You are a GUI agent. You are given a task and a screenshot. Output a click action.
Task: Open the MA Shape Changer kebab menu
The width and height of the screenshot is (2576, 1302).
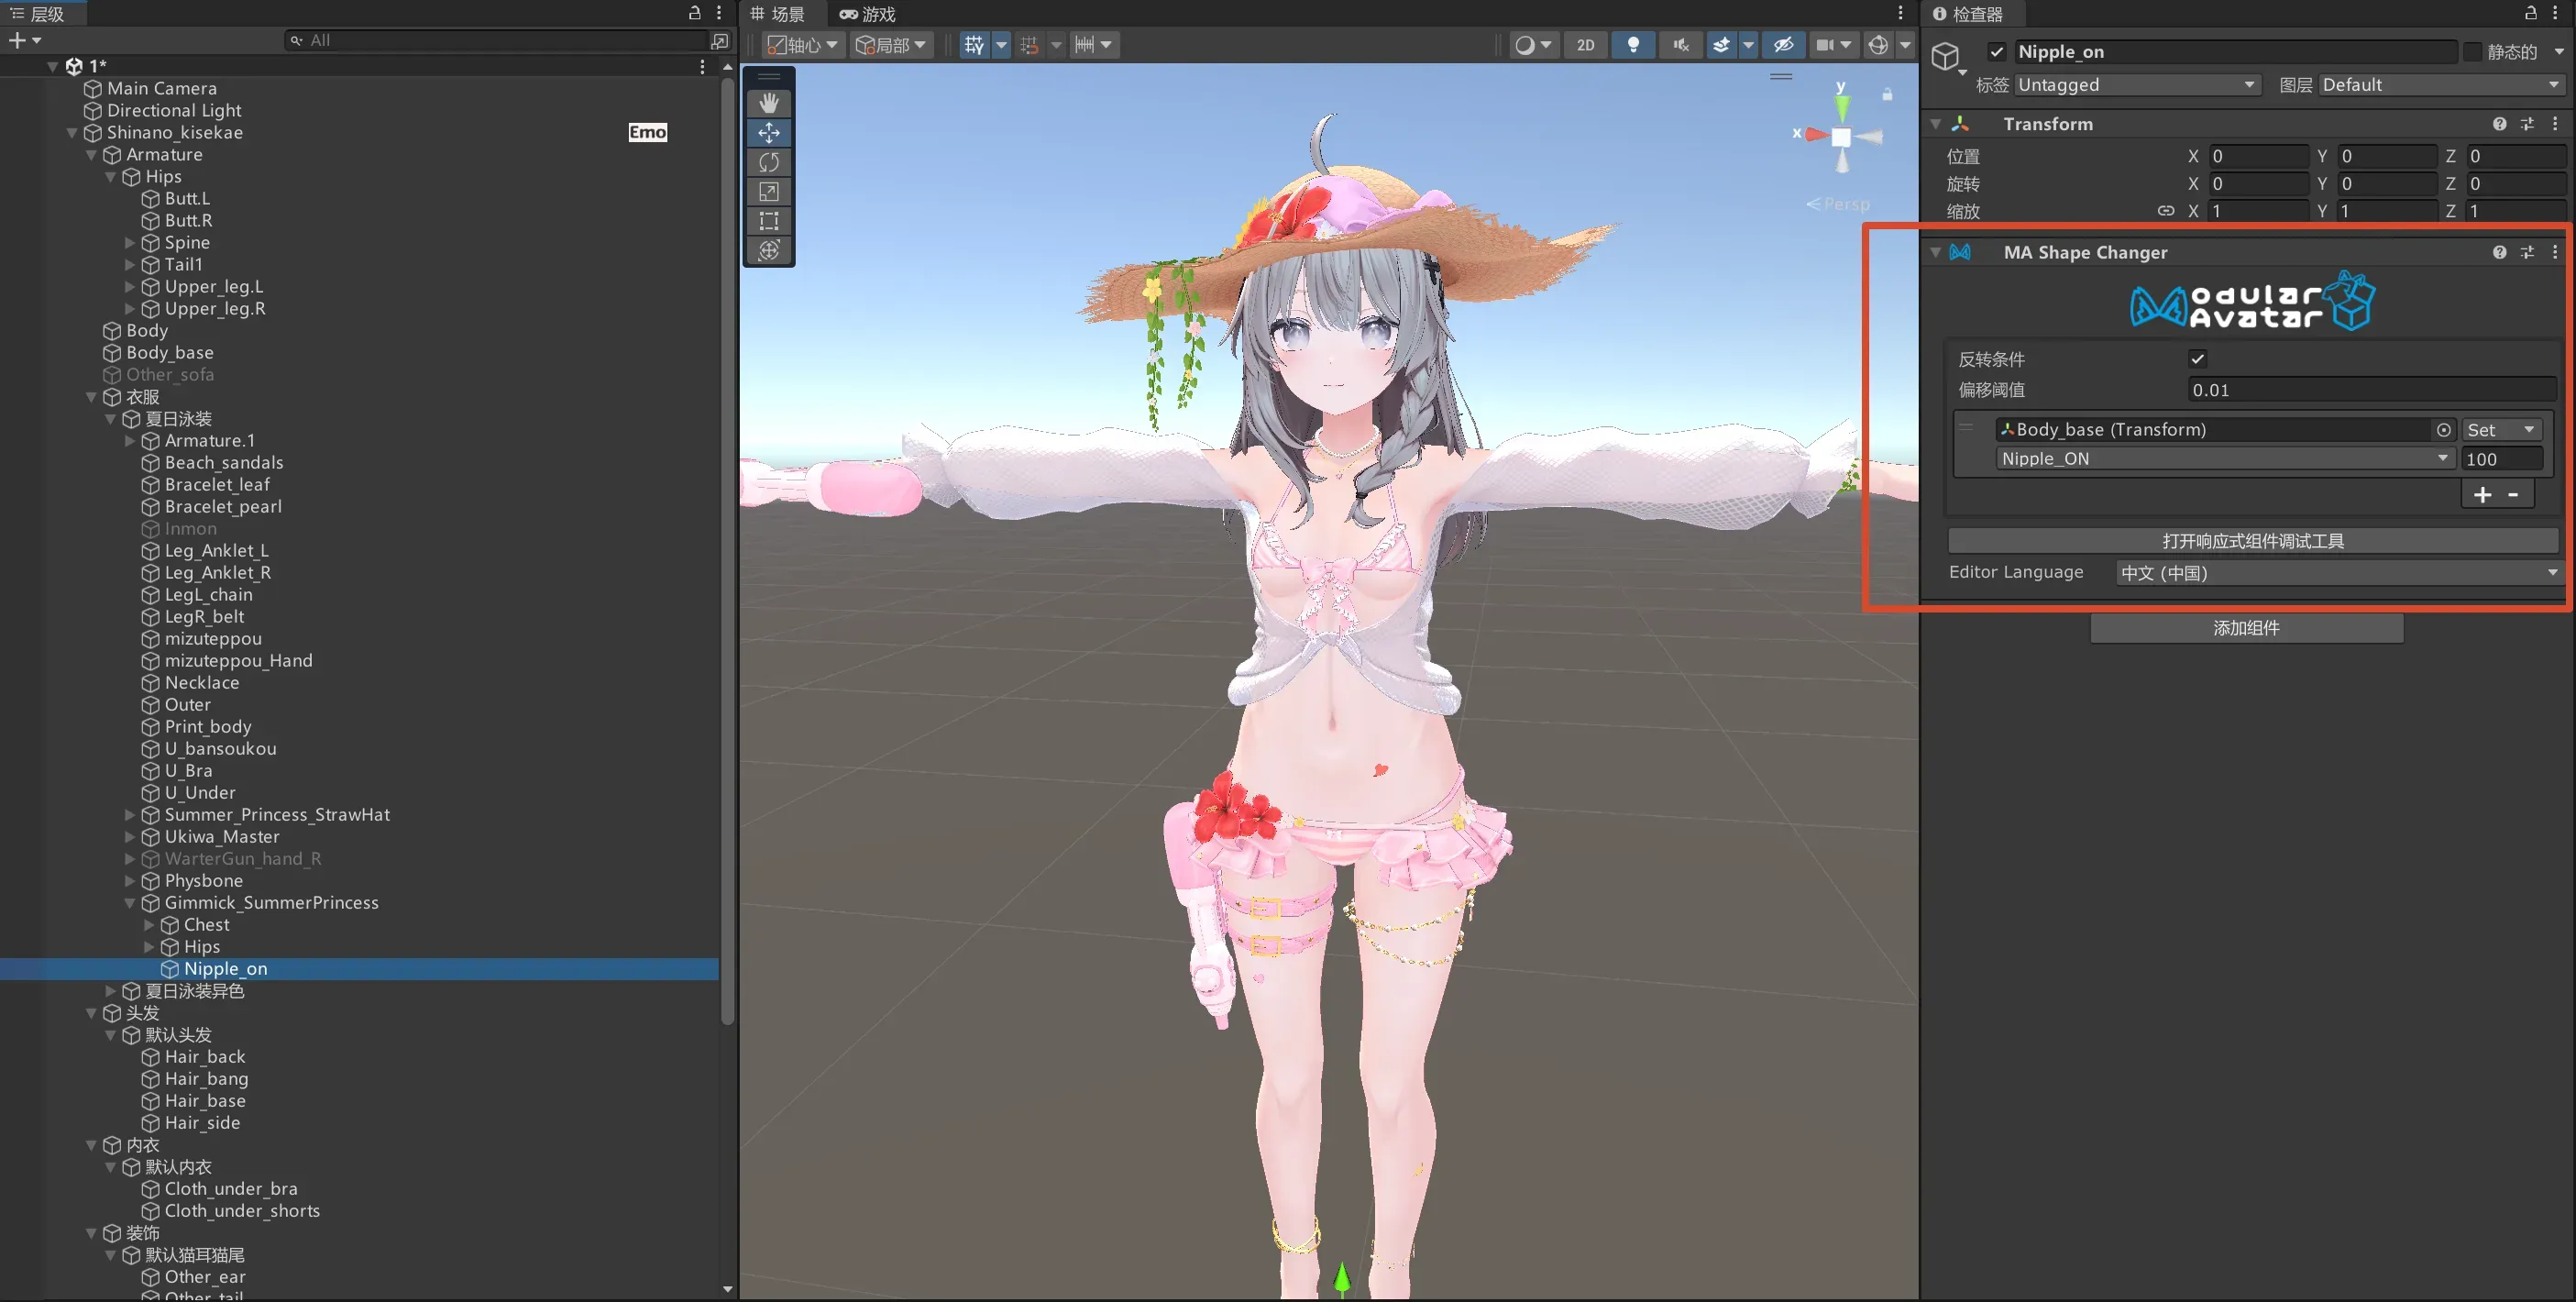[2555, 252]
